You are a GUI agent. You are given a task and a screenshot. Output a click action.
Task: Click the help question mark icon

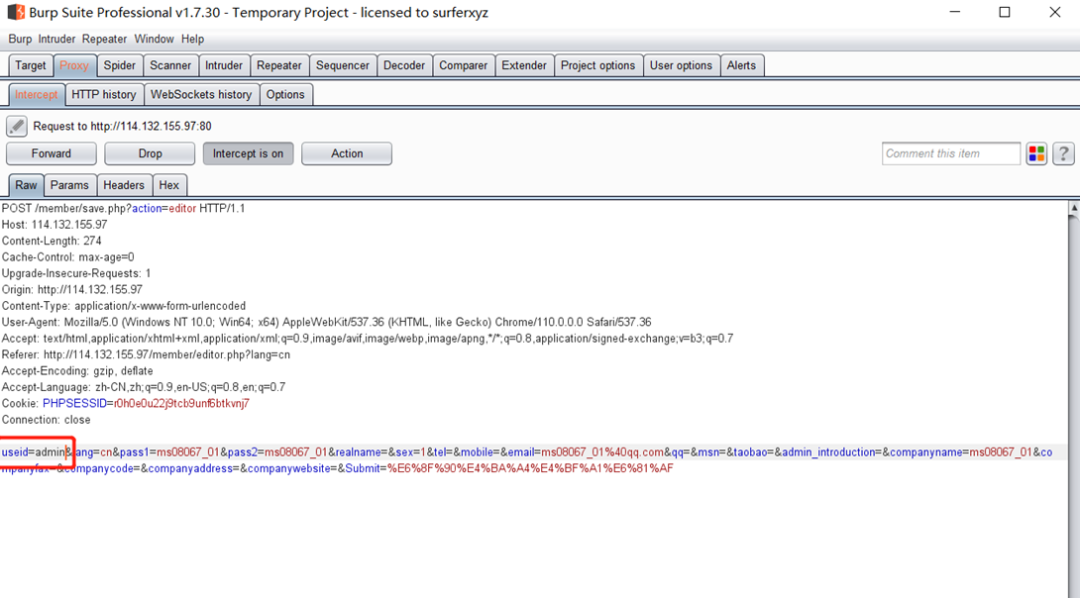(1063, 154)
